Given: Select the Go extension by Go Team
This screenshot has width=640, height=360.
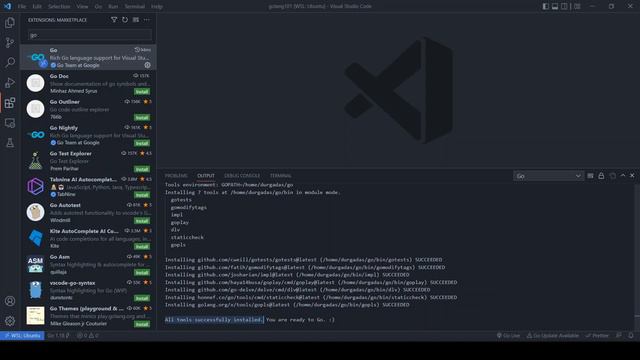Looking at the screenshot, I should tap(88, 57).
